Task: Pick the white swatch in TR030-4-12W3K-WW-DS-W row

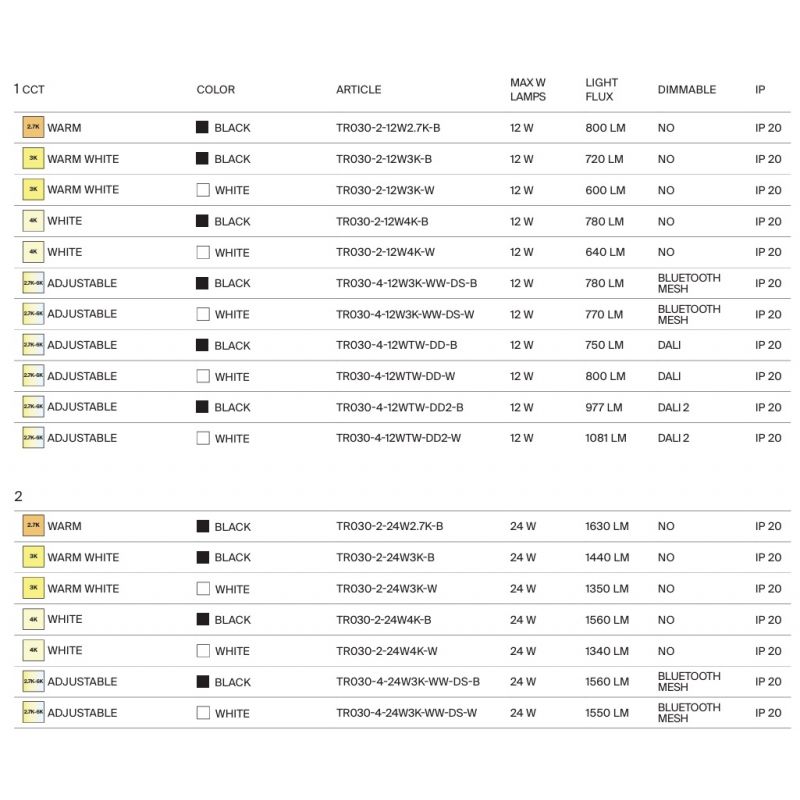Action: (203, 314)
